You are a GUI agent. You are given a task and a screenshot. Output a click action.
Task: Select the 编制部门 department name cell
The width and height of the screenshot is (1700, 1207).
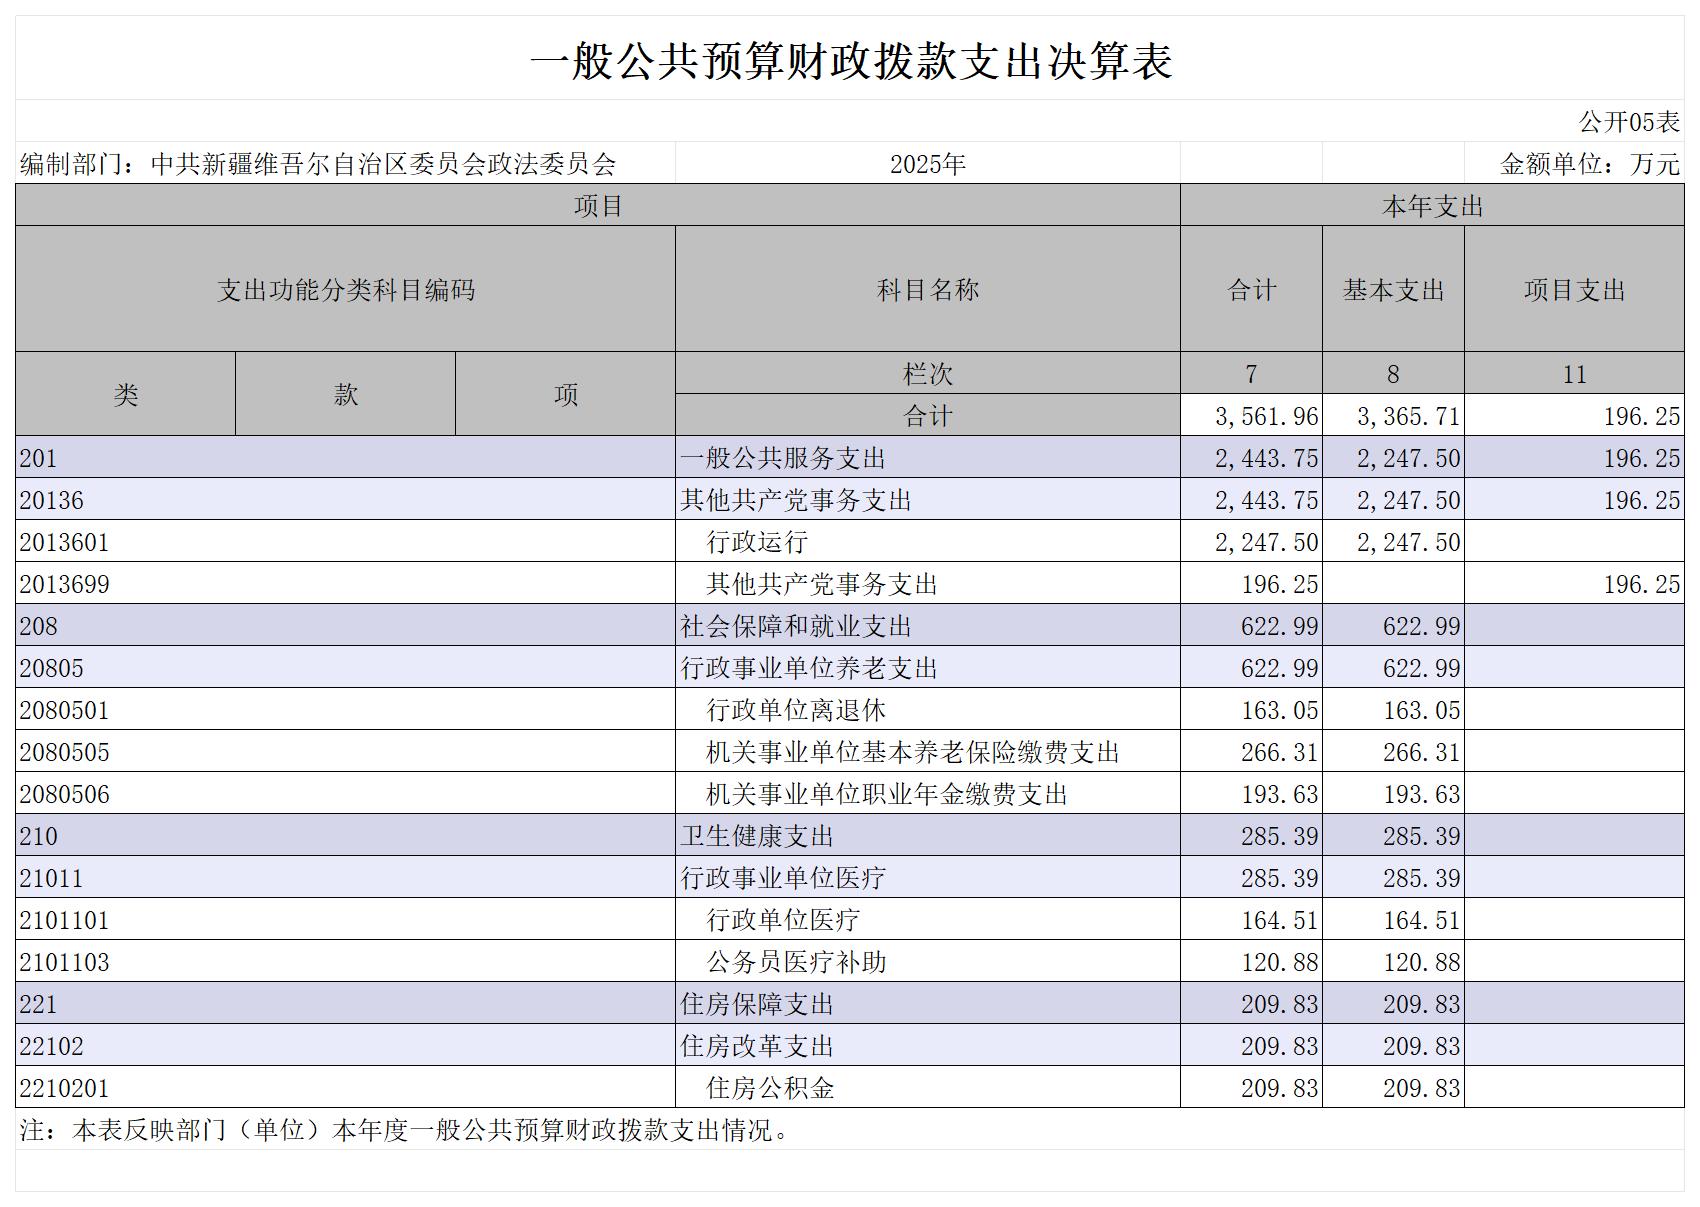(345, 163)
